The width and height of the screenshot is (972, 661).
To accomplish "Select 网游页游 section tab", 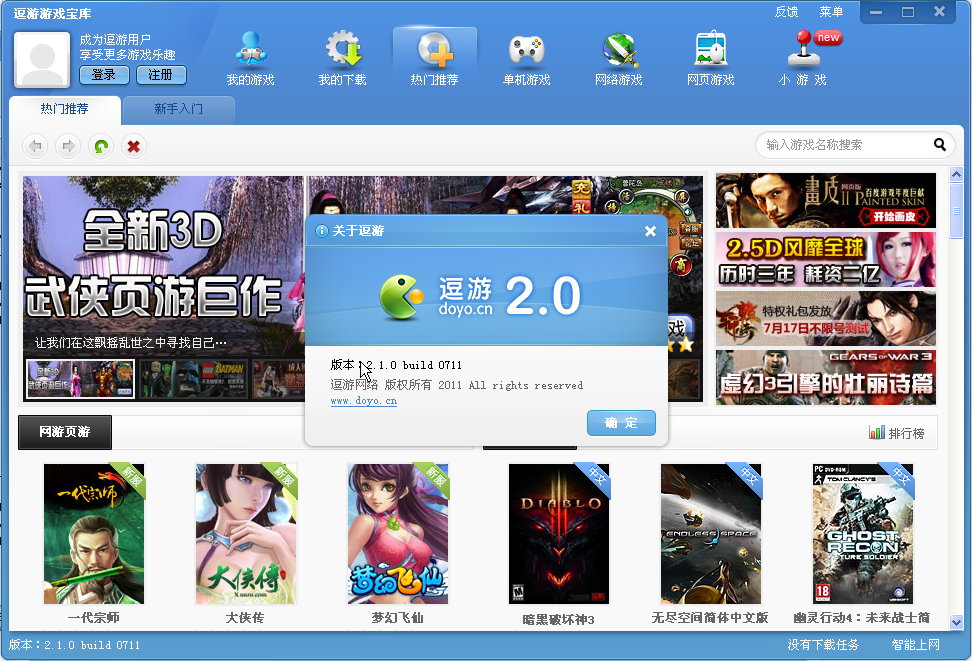I will (x=65, y=432).
